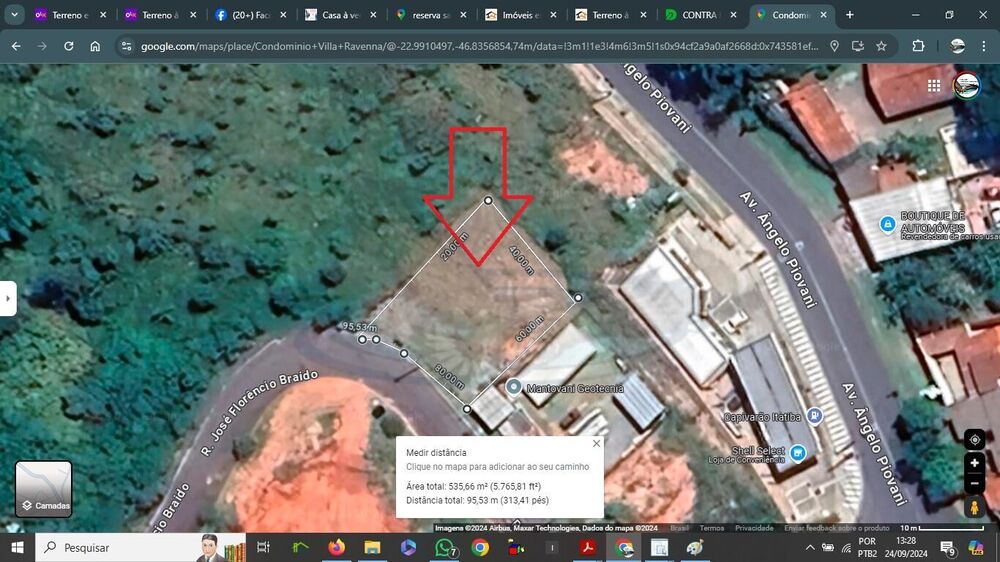Close the Medir distância popup

pyautogui.click(x=596, y=443)
